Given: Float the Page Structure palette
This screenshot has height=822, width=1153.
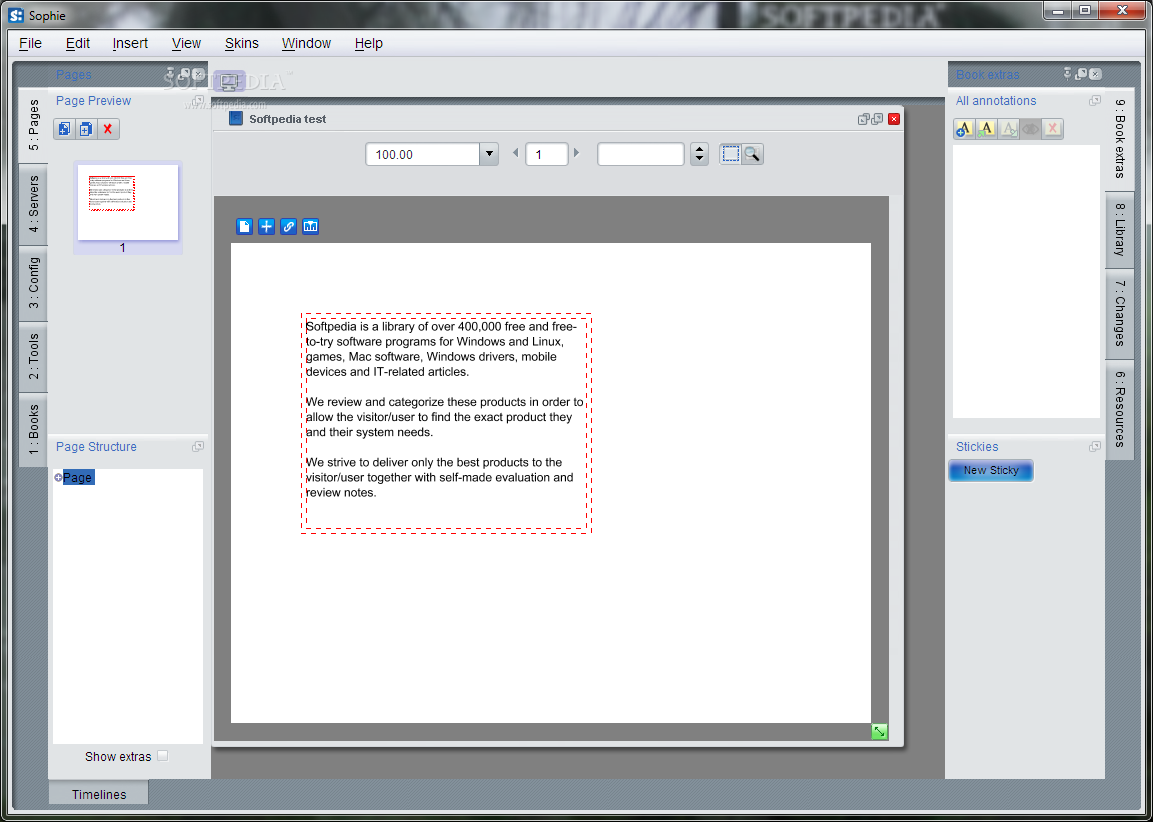Looking at the screenshot, I should click(x=198, y=446).
